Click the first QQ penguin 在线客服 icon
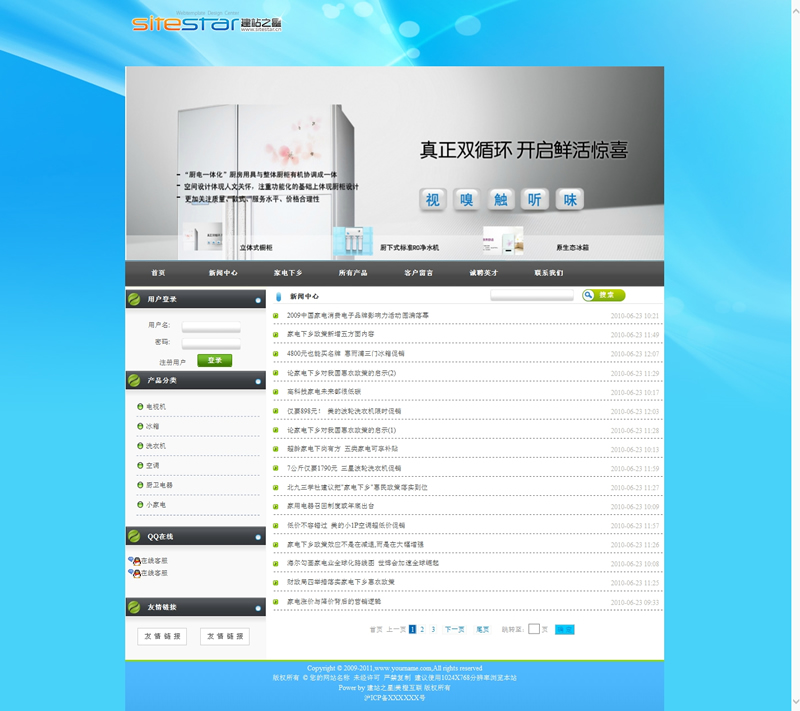The width and height of the screenshot is (800, 711). (135, 561)
